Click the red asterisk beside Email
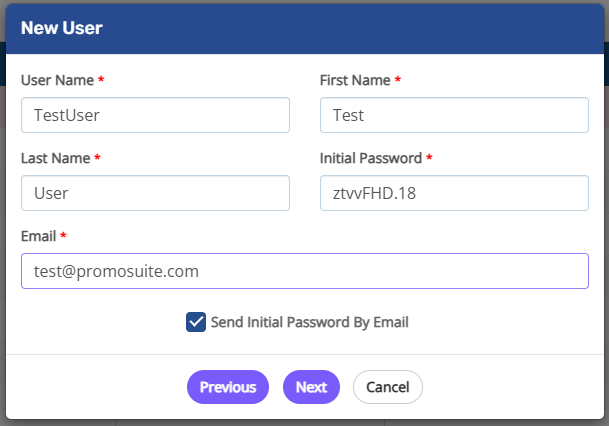This screenshot has width=609, height=426. [64, 236]
